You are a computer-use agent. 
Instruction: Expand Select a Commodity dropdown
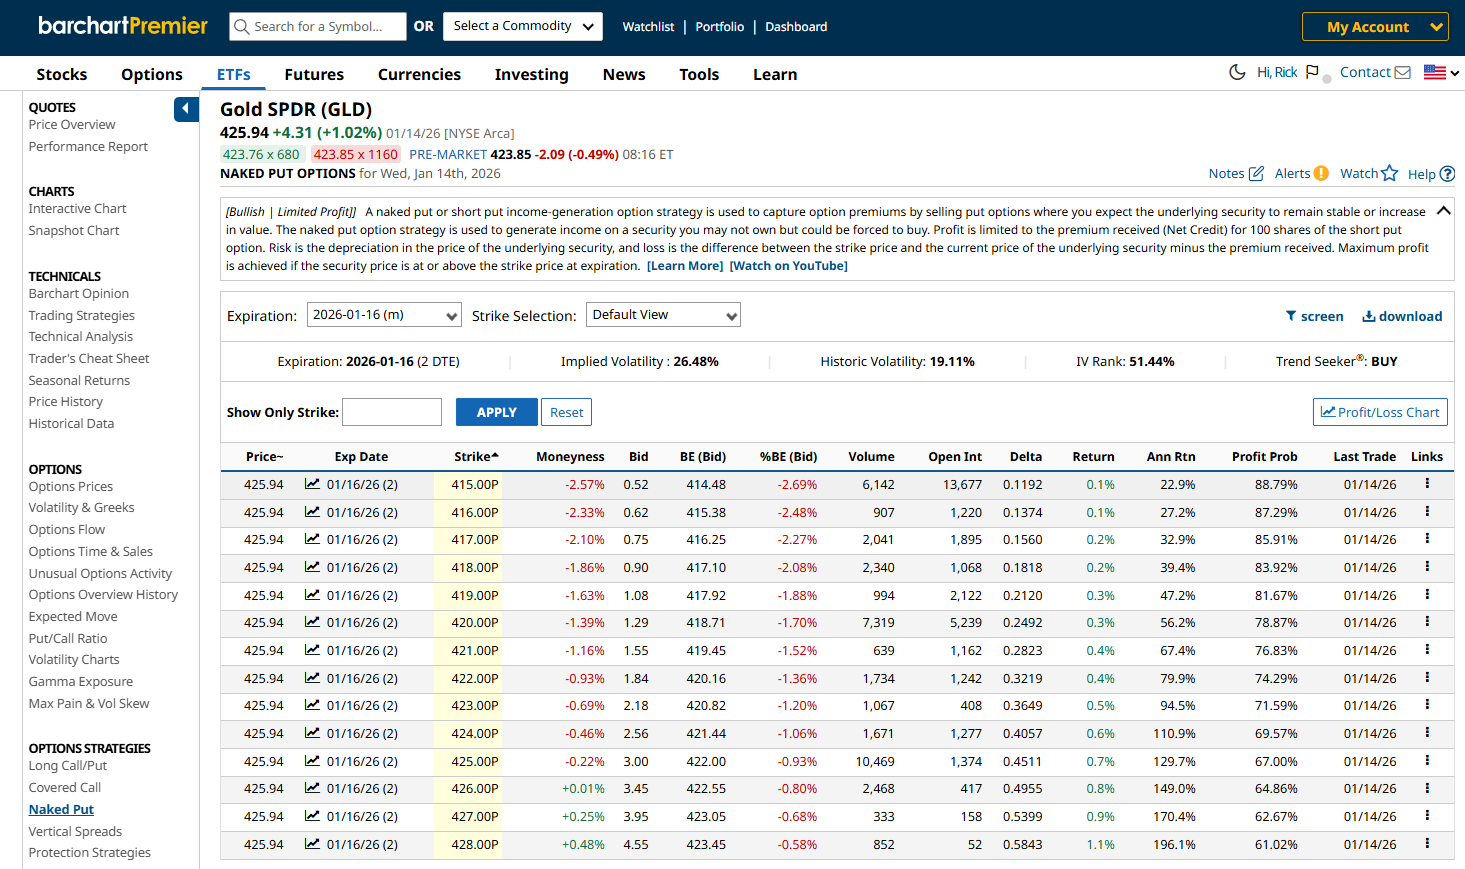[523, 27]
